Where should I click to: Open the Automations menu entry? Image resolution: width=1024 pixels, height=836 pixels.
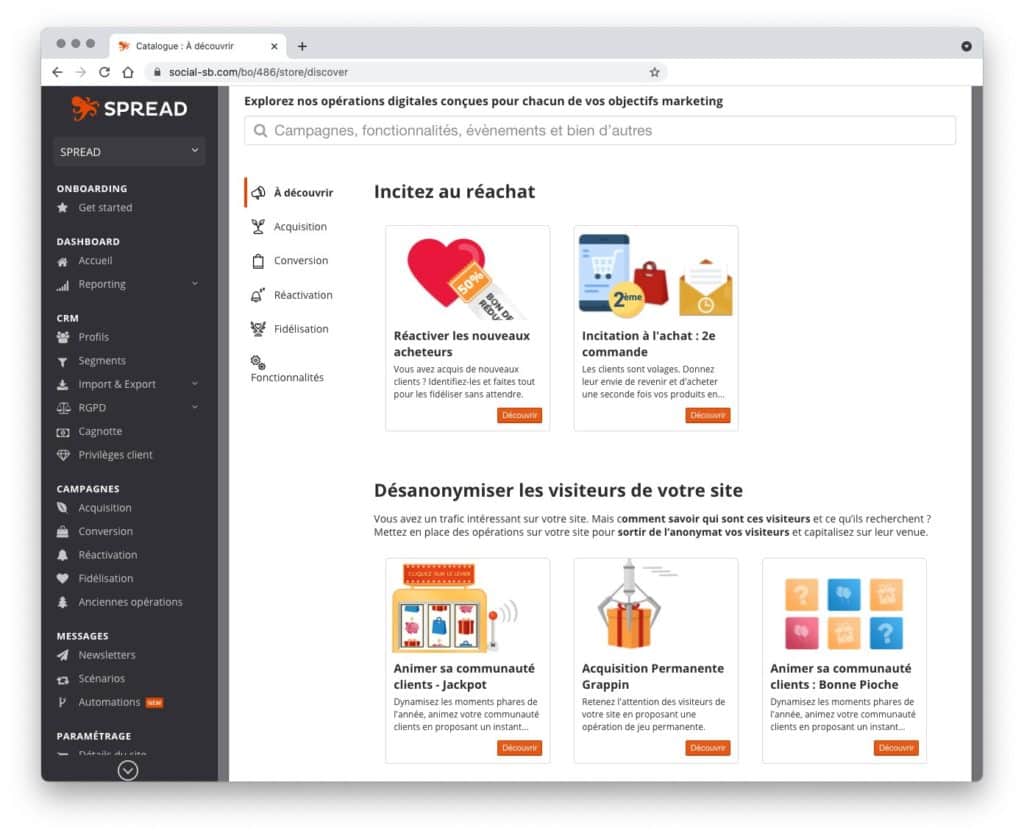pyautogui.click(x=110, y=702)
